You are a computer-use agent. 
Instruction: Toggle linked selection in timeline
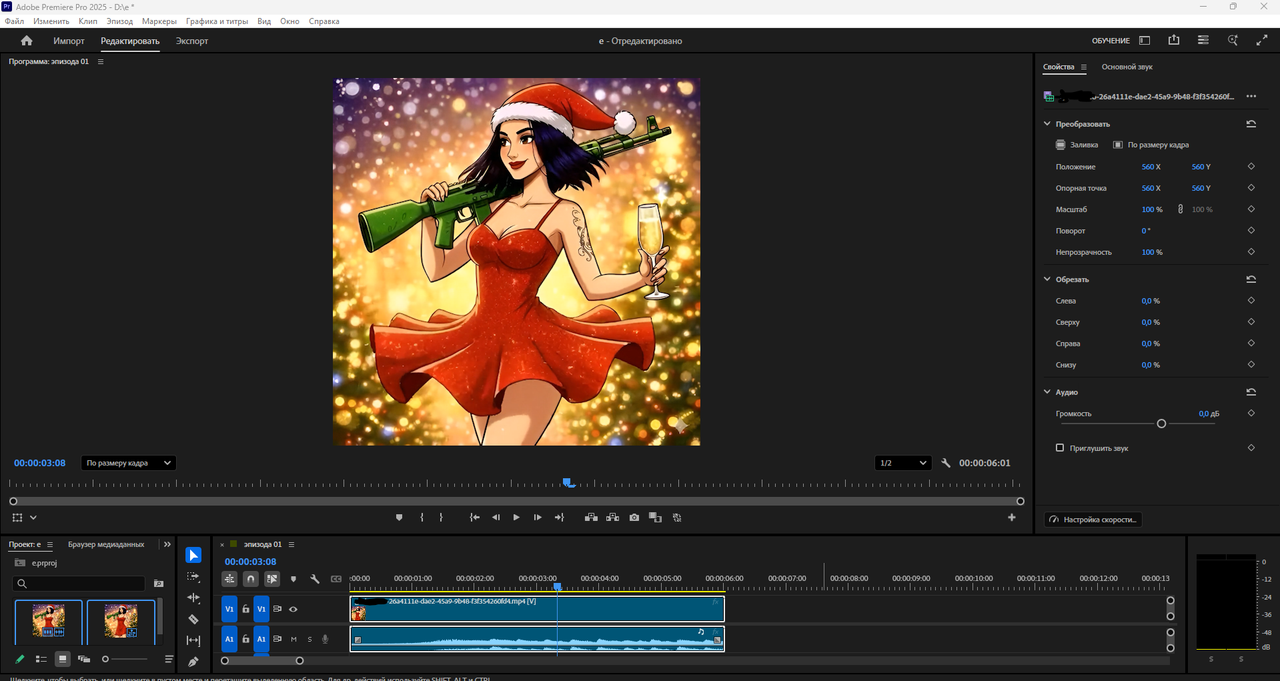coord(272,579)
